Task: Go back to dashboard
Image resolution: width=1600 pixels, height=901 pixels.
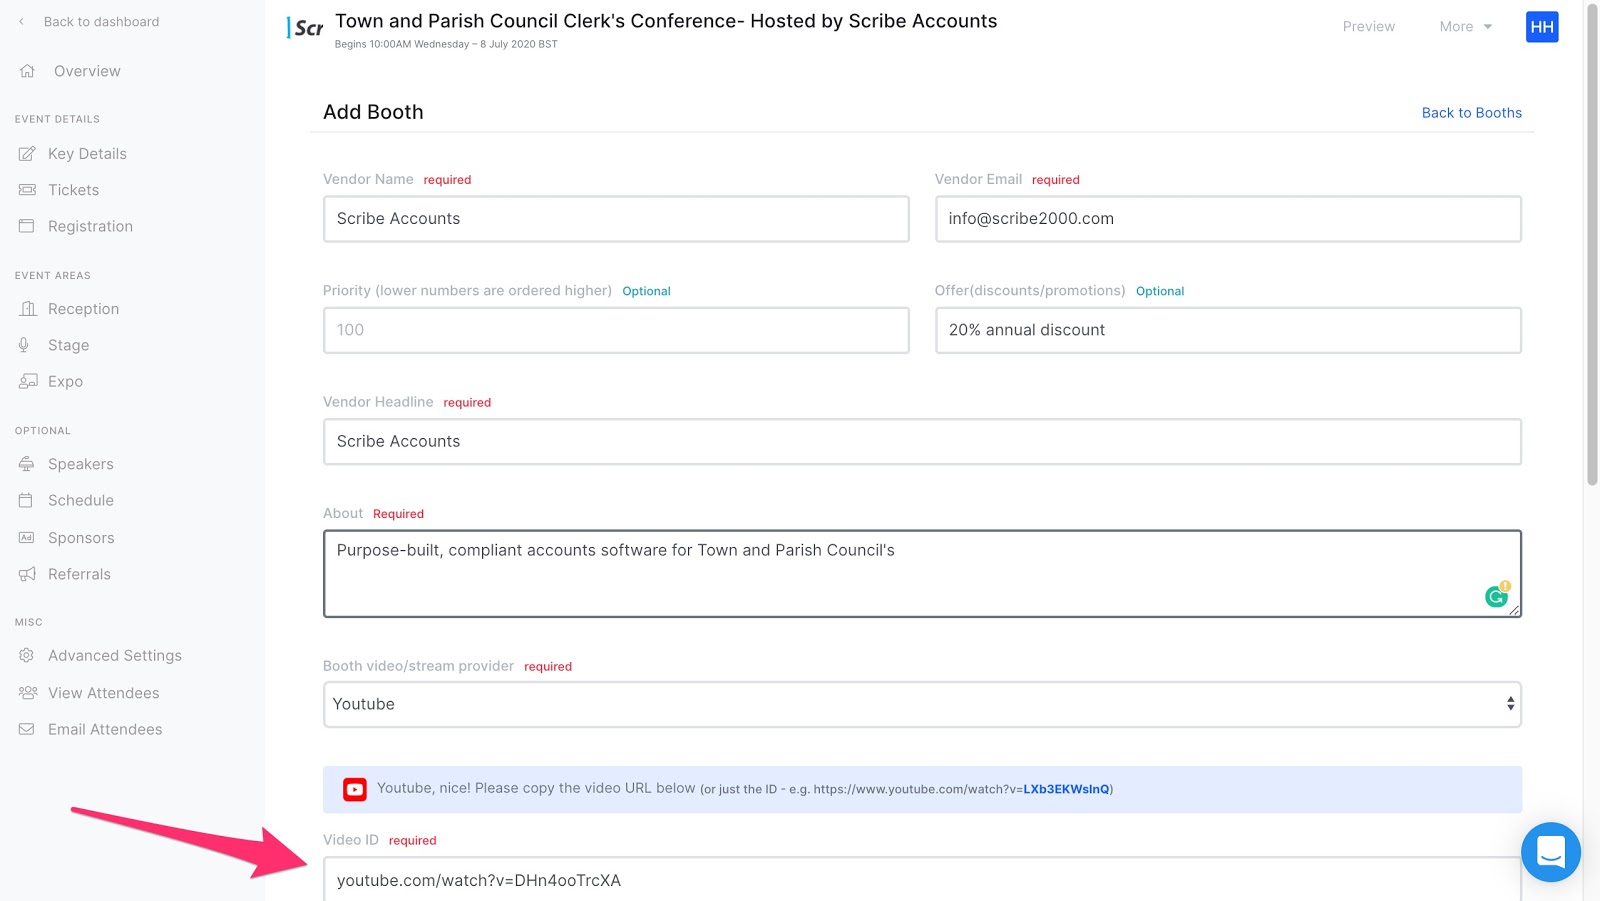Action: coord(101,22)
